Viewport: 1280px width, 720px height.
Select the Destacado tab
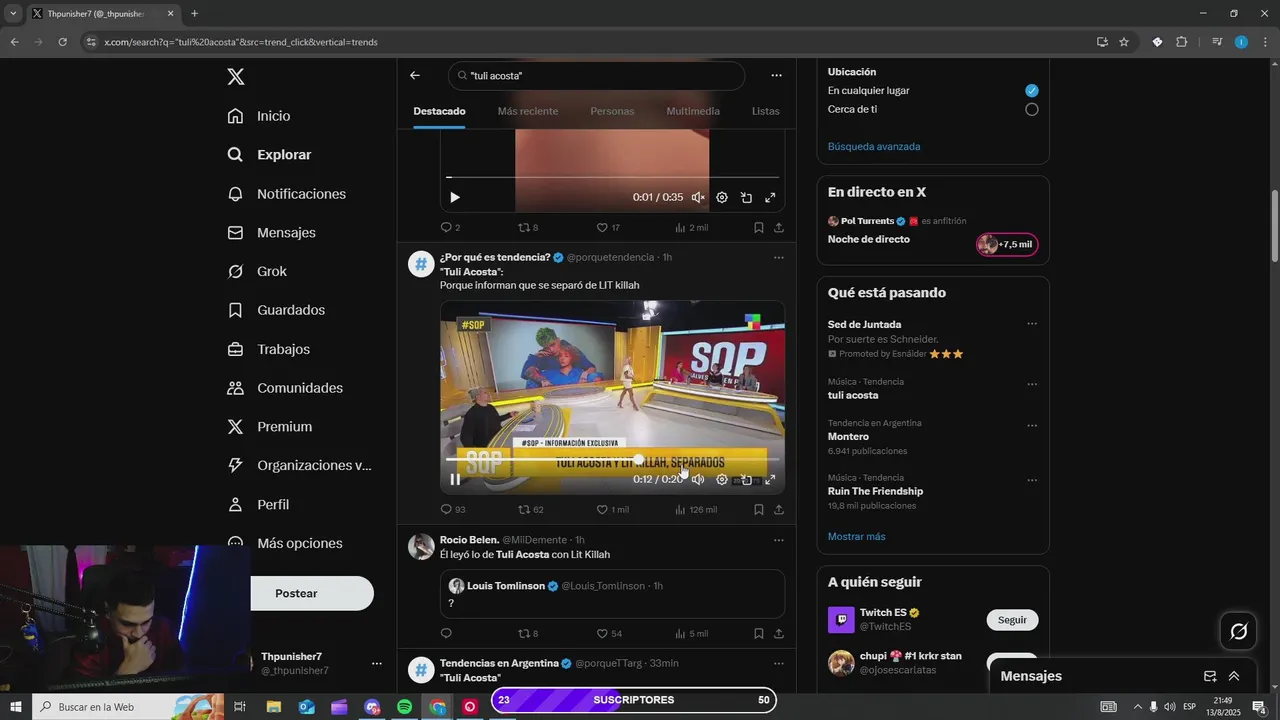(440, 111)
